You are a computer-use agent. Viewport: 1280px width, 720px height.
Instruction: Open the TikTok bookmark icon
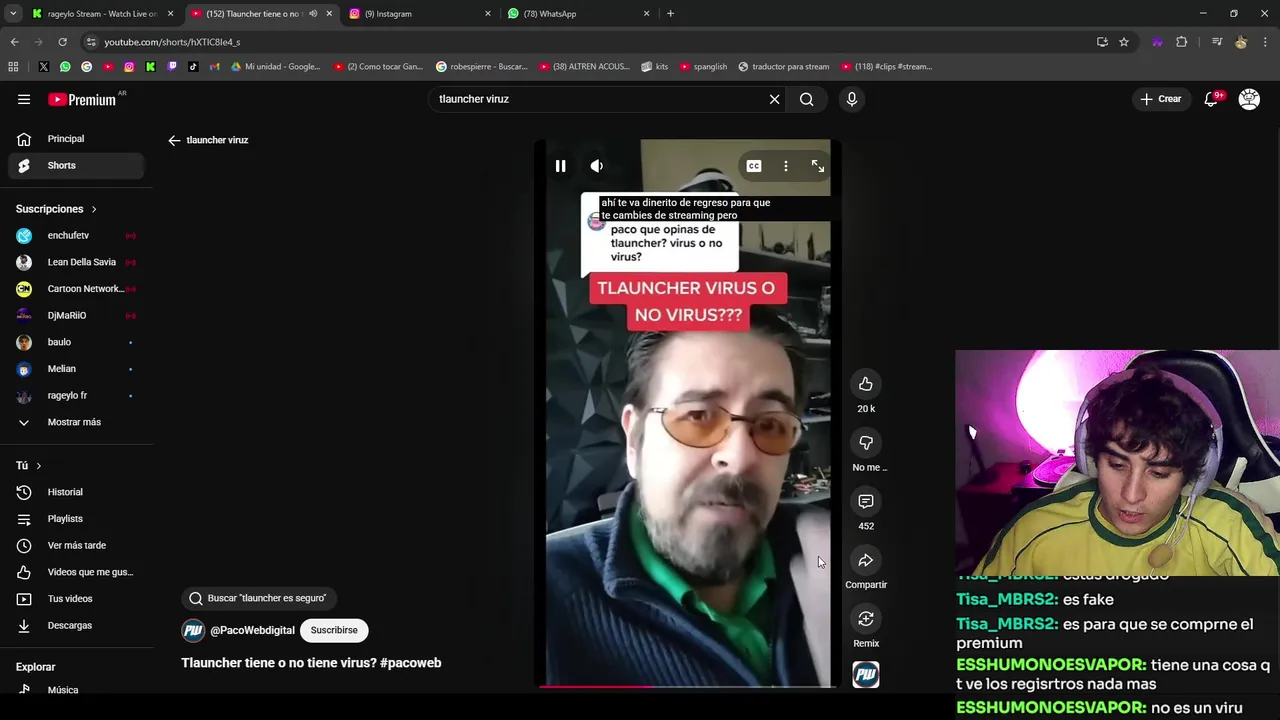pyautogui.click(x=193, y=67)
